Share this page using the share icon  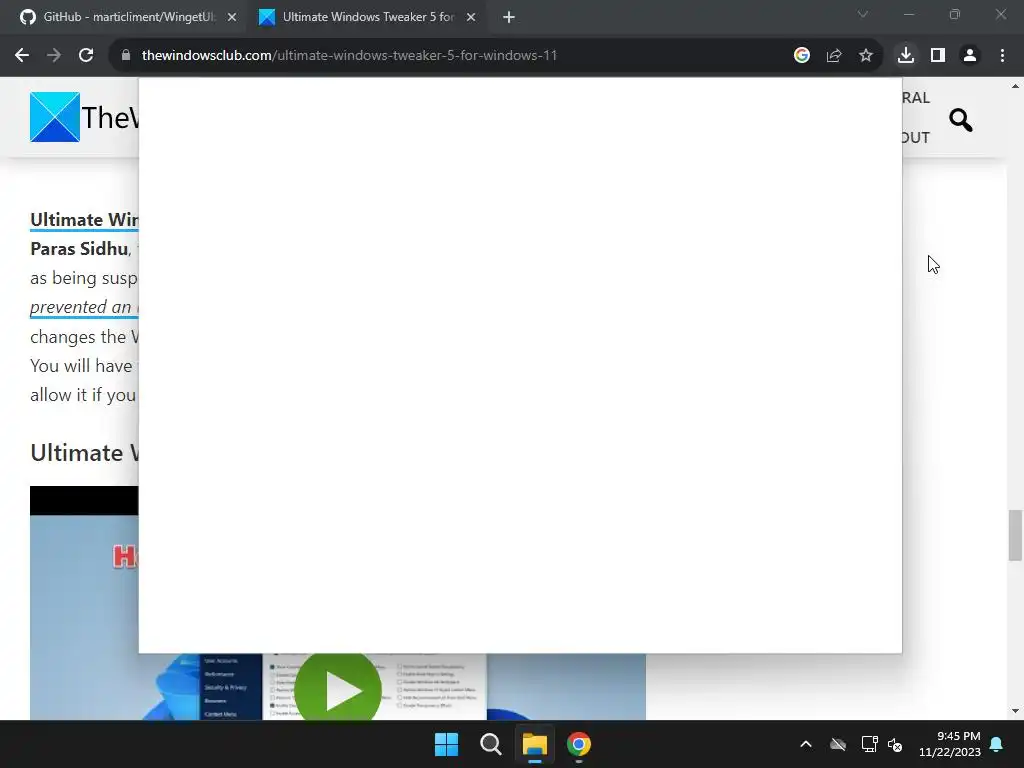click(834, 56)
